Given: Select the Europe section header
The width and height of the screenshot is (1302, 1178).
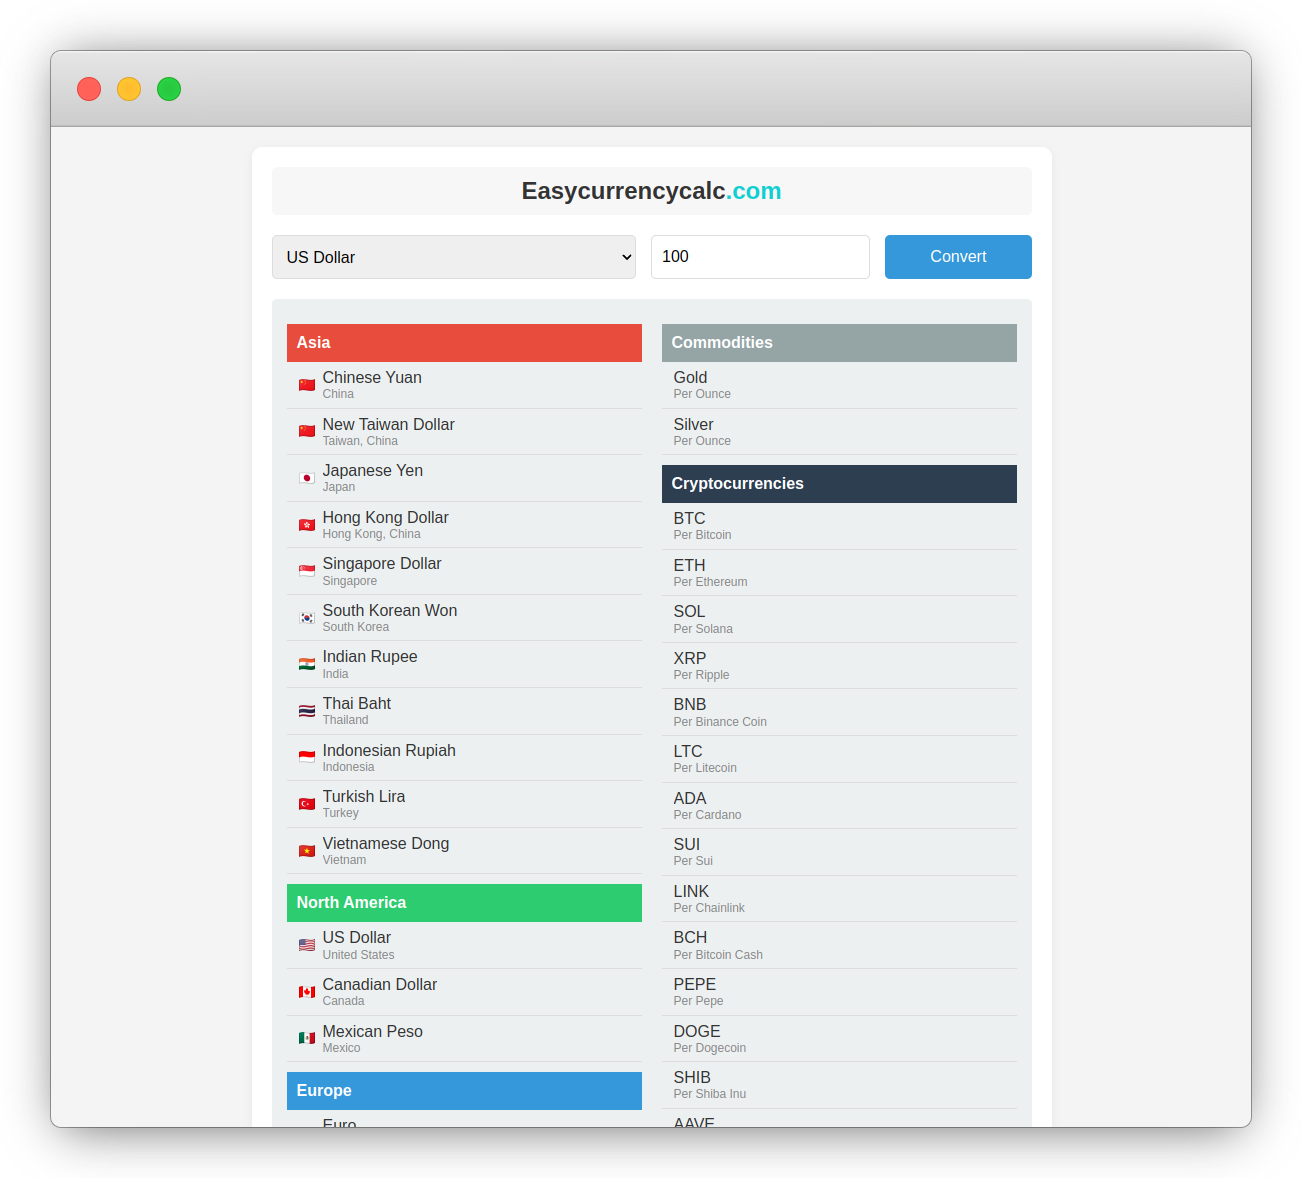Looking at the screenshot, I should [x=464, y=1091].
